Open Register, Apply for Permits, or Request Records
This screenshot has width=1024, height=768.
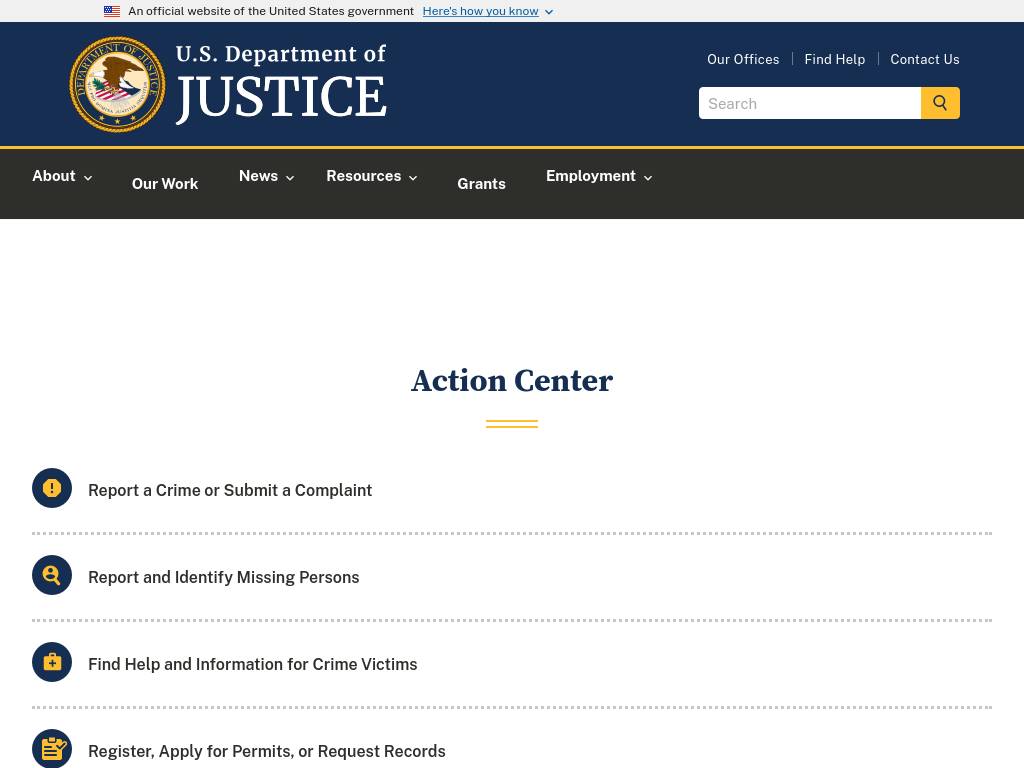click(266, 751)
